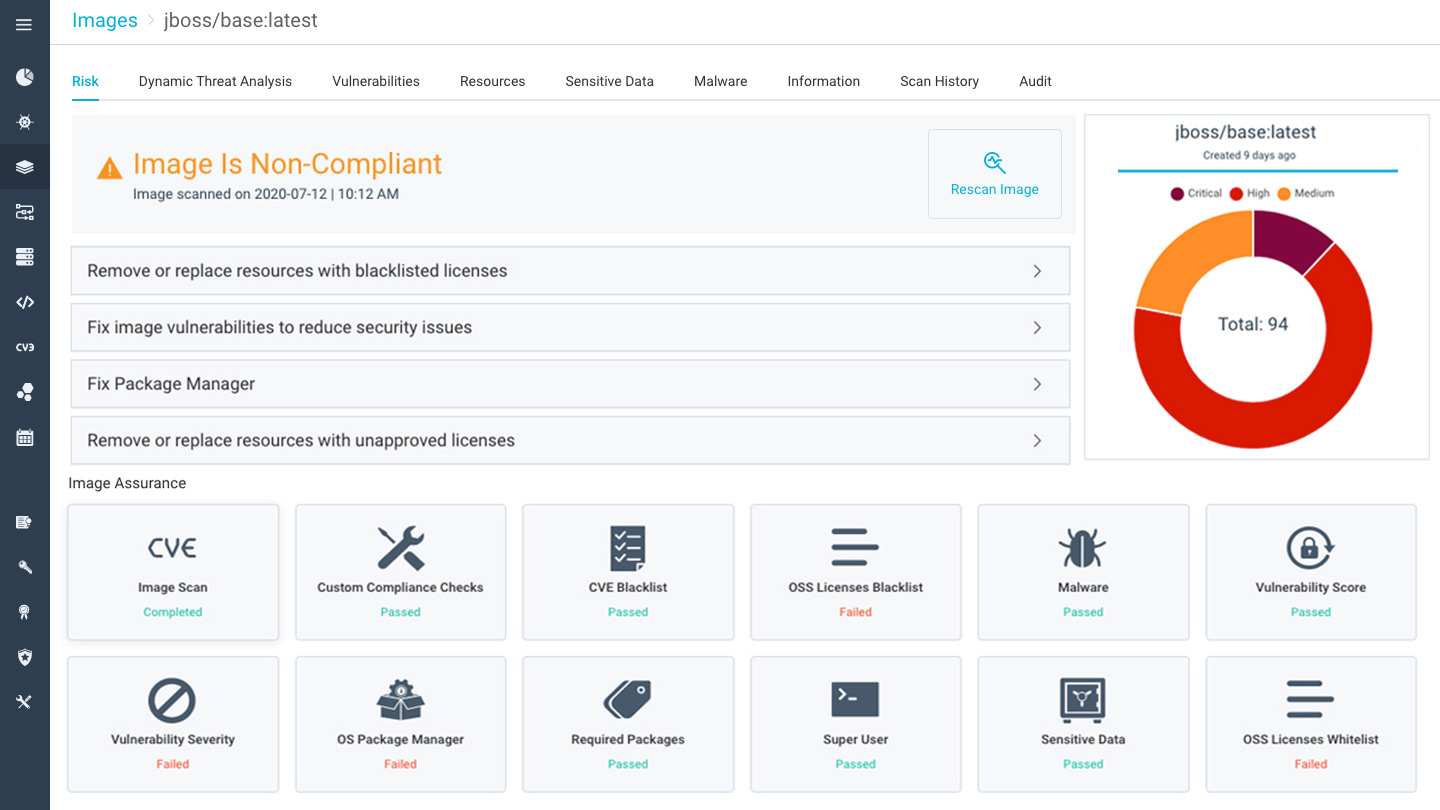Switch to the Sensitive Data tab
This screenshot has height=810, width=1440.
click(609, 81)
